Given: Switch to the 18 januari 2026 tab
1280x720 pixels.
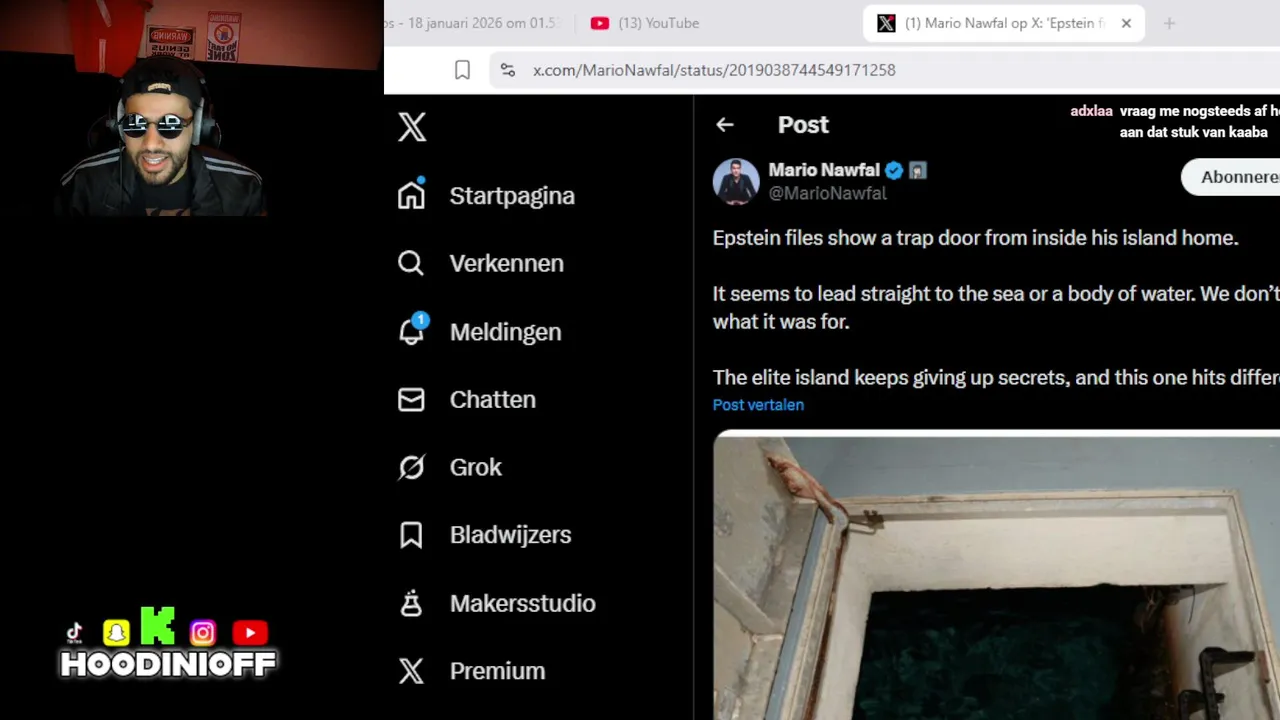Looking at the screenshot, I should (472, 23).
